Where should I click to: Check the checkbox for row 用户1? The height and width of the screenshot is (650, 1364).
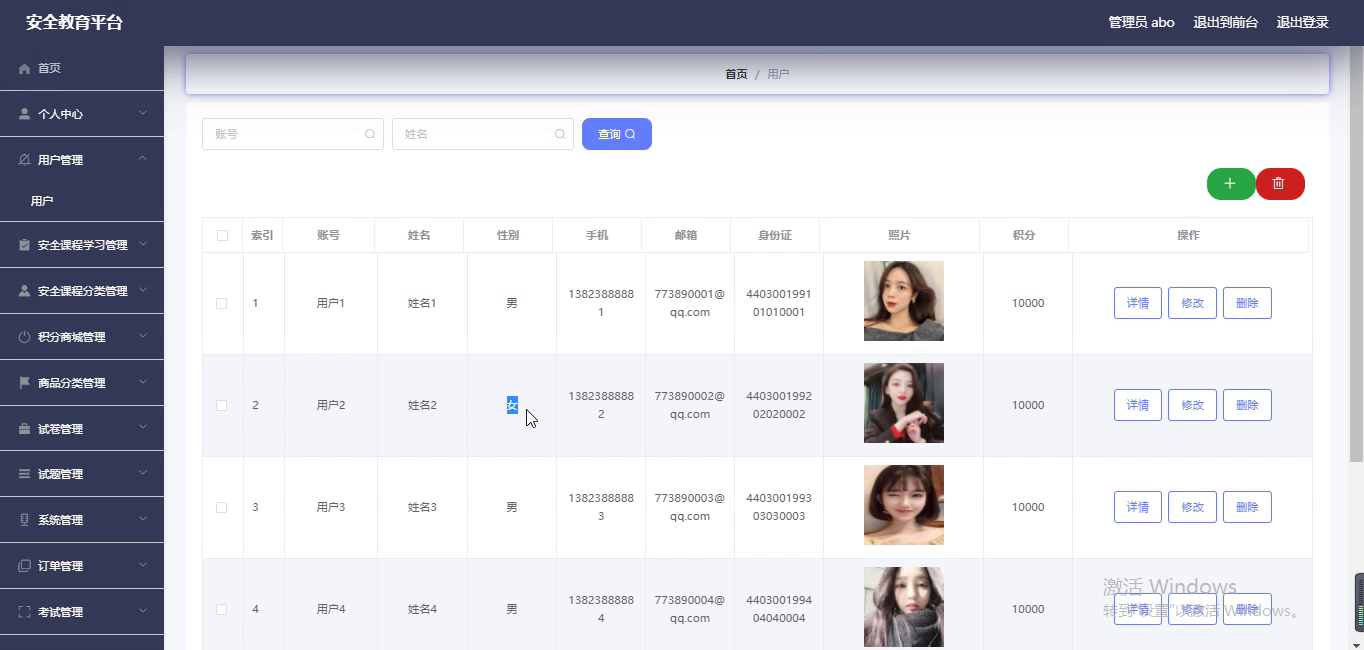pyautogui.click(x=222, y=303)
